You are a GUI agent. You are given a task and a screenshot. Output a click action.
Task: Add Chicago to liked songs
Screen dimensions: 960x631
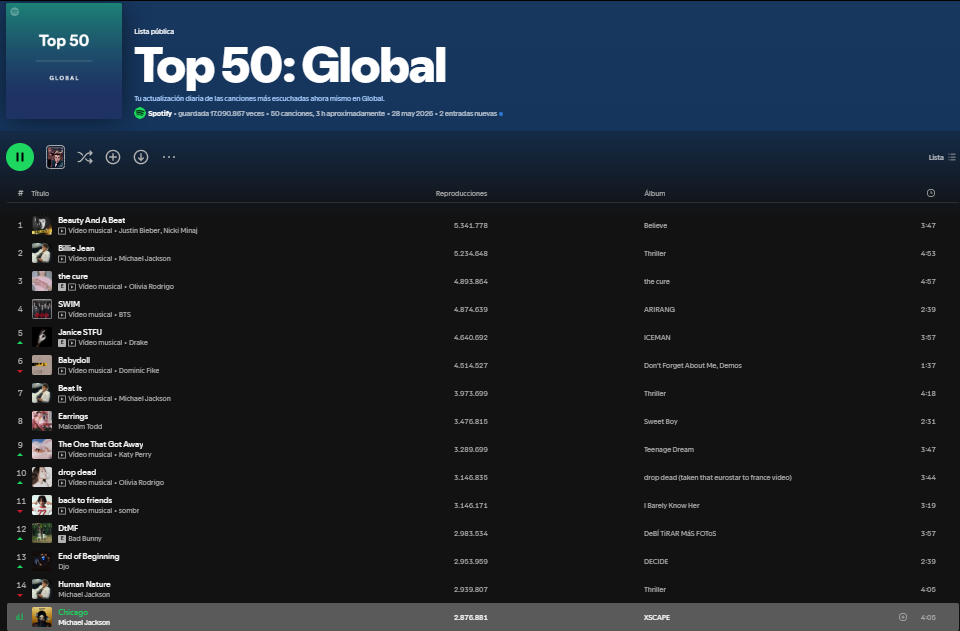(x=902, y=617)
